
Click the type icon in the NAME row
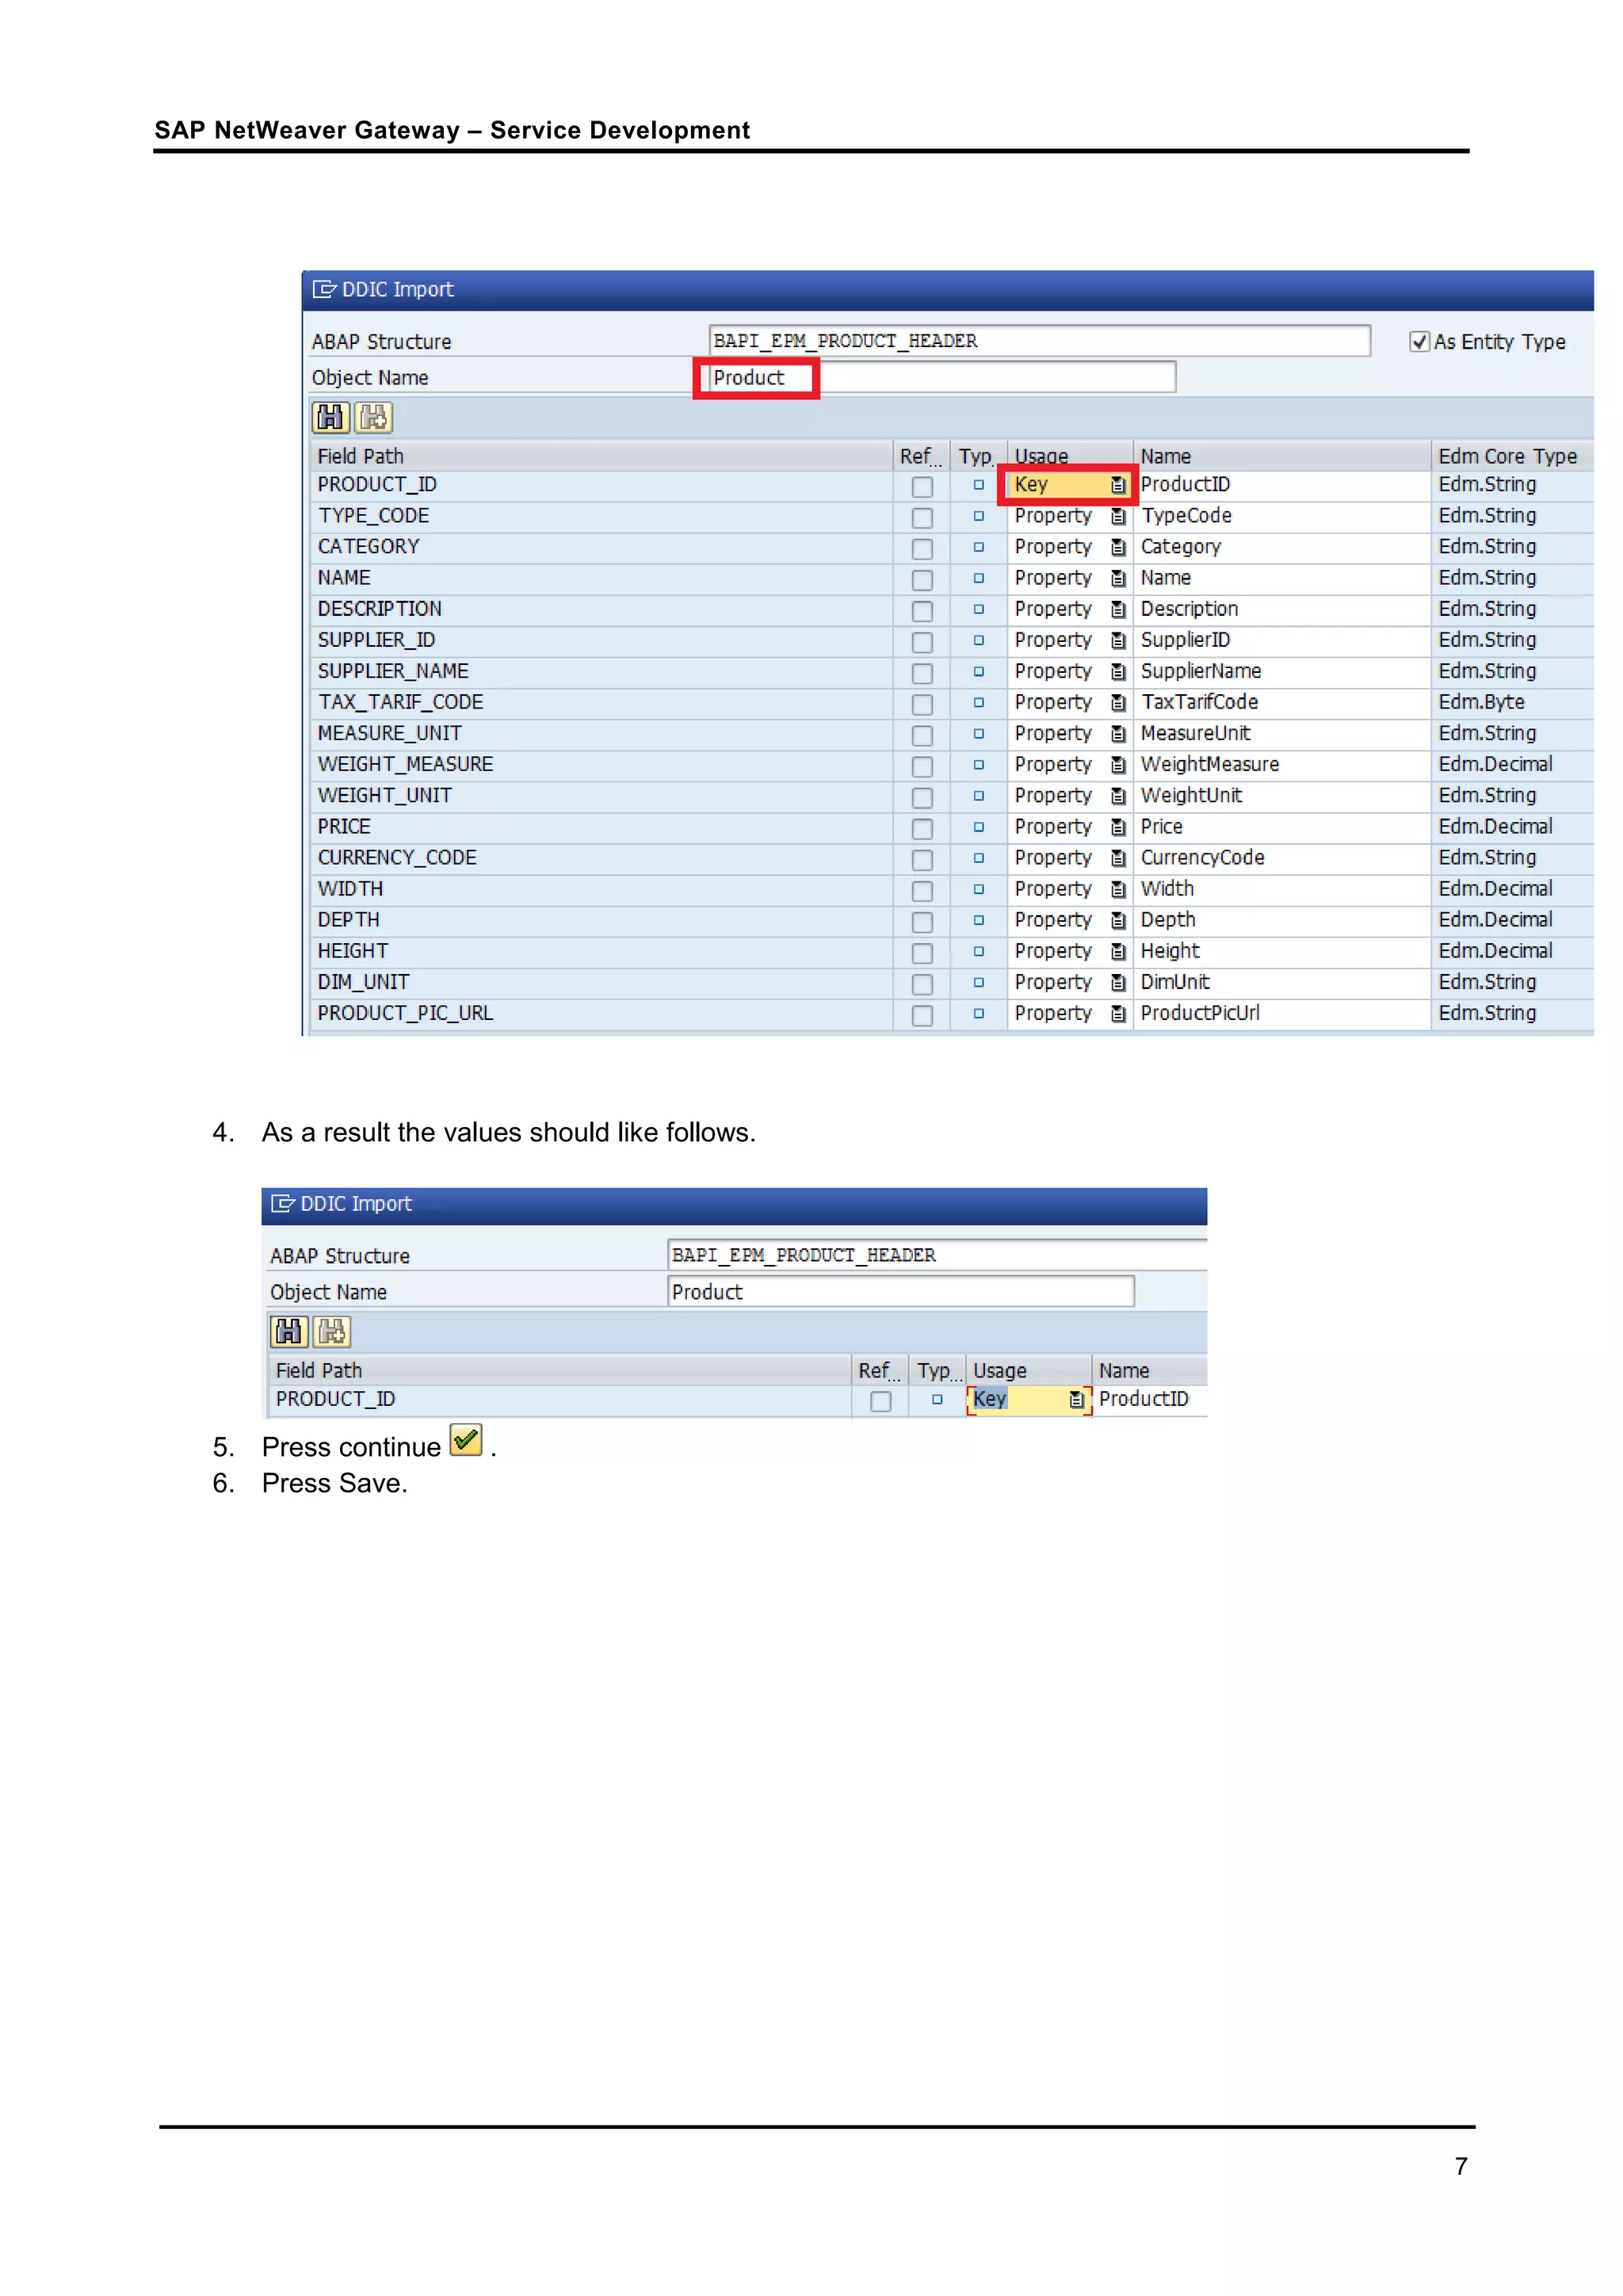[x=978, y=578]
